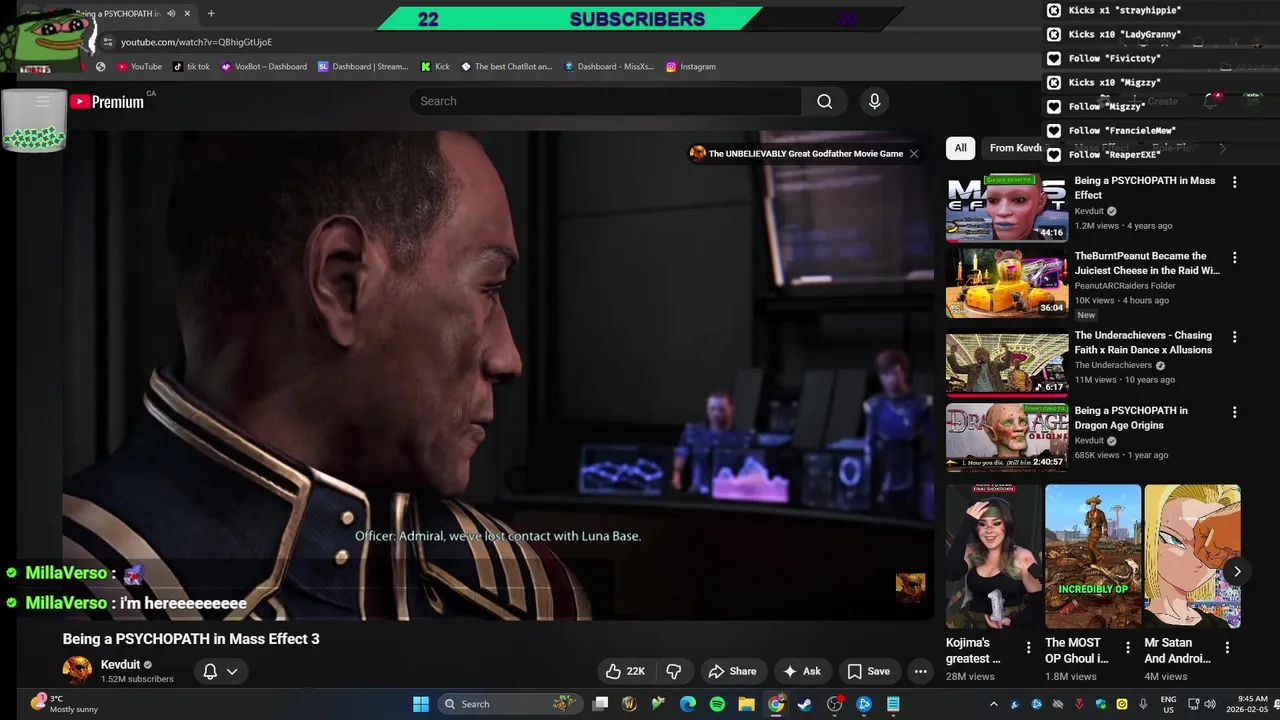Open Task View on the taskbar
Viewport: 1280px width, 720px height.
click(x=600, y=704)
